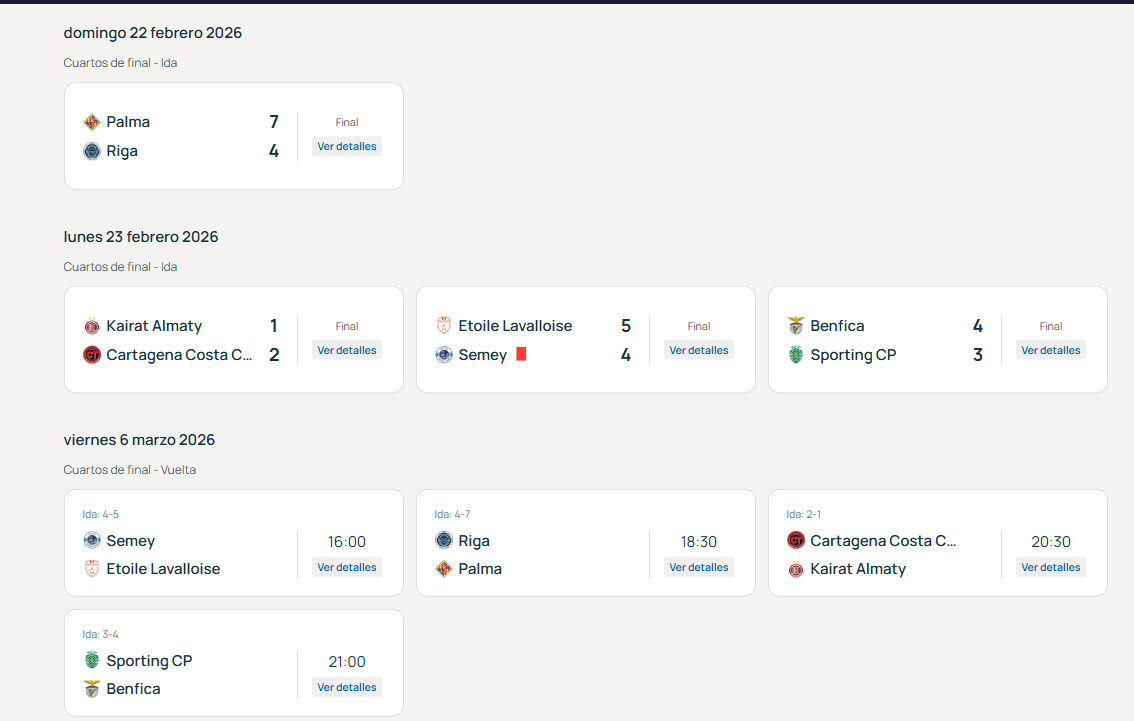Click the "Ida: 3-4" first-leg score link

pos(101,634)
